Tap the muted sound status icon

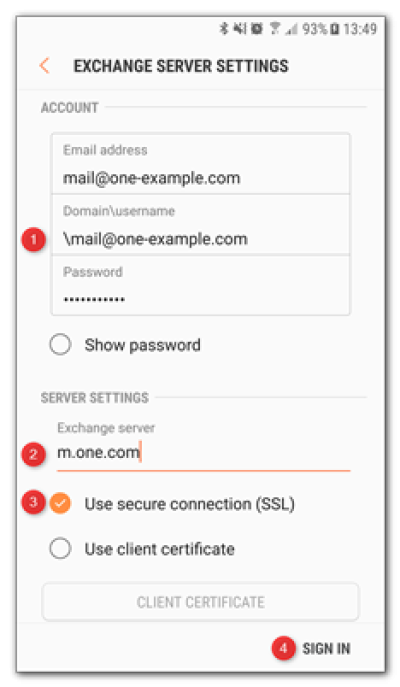click(x=240, y=29)
